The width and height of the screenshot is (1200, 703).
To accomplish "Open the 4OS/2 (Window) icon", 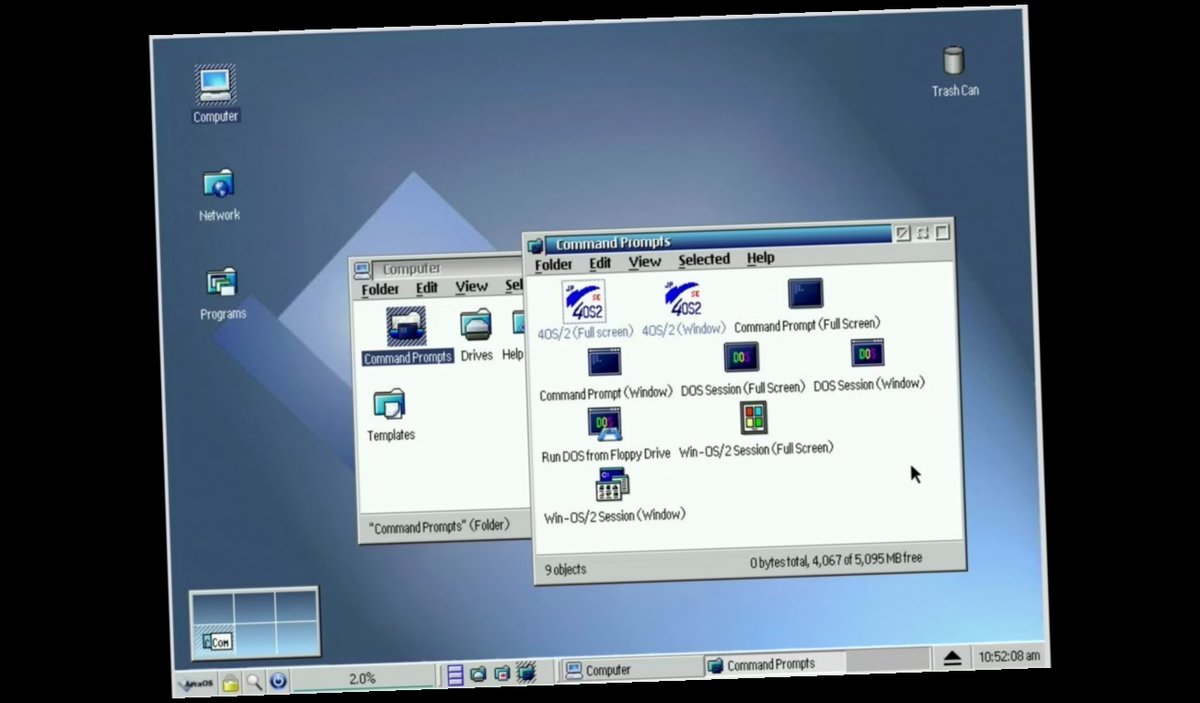I will pos(684,299).
